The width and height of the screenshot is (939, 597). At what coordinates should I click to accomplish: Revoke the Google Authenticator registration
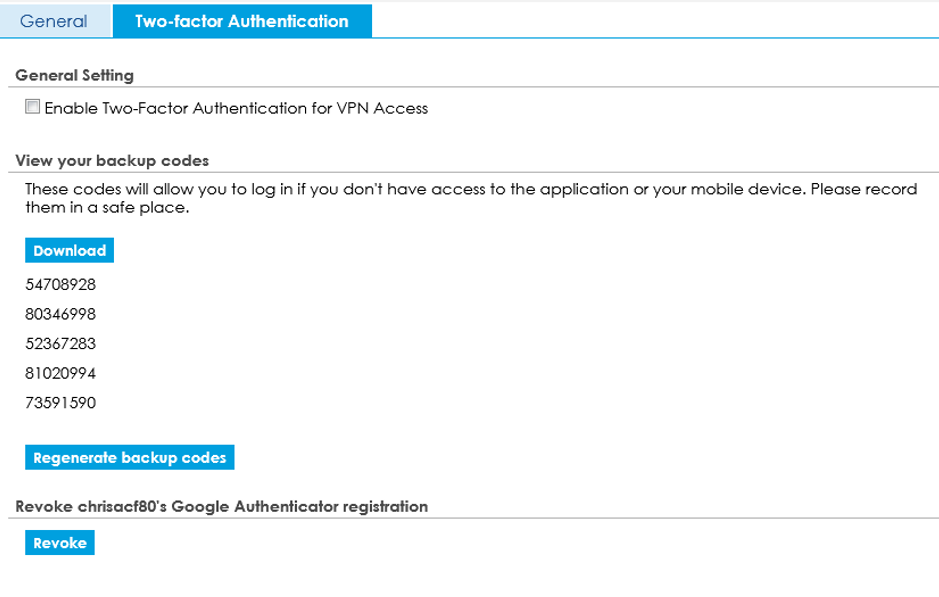59,543
